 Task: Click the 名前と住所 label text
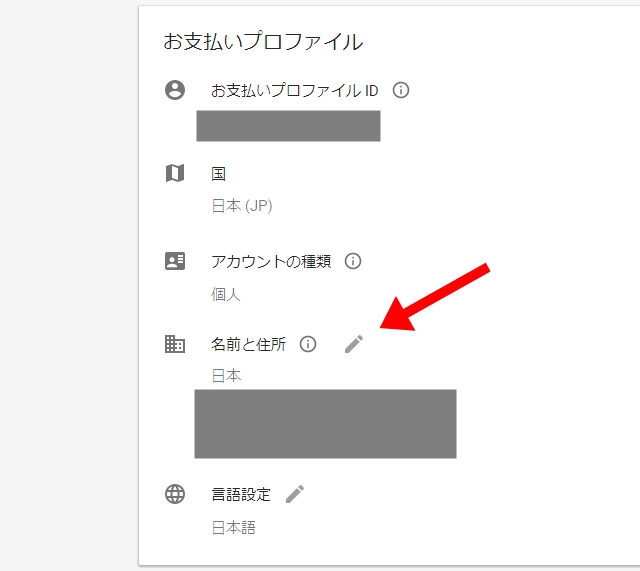click(x=248, y=344)
